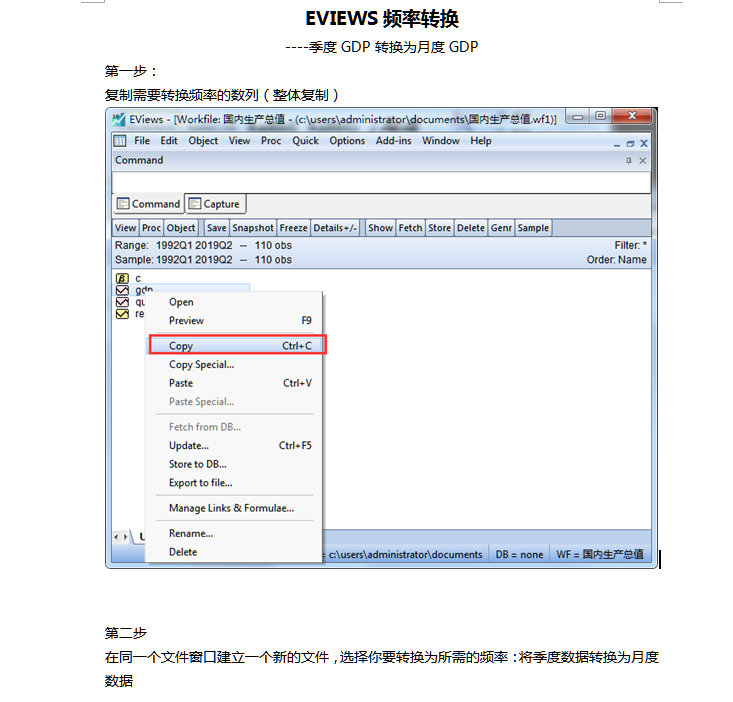The width and height of the screenshot is (733, 702).
Task: Choose Manage Links & Formulae...
Action: tap(234, 508)
